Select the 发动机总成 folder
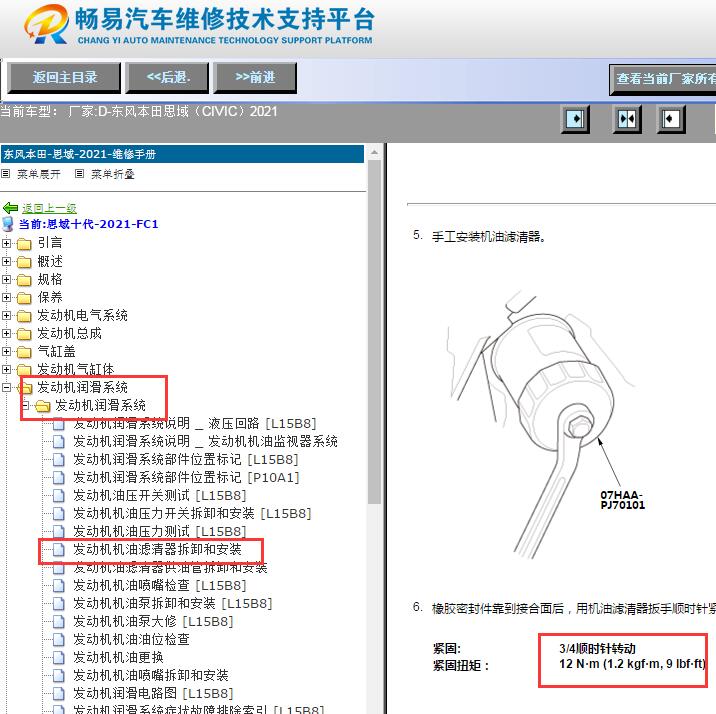 coord(69,333)
